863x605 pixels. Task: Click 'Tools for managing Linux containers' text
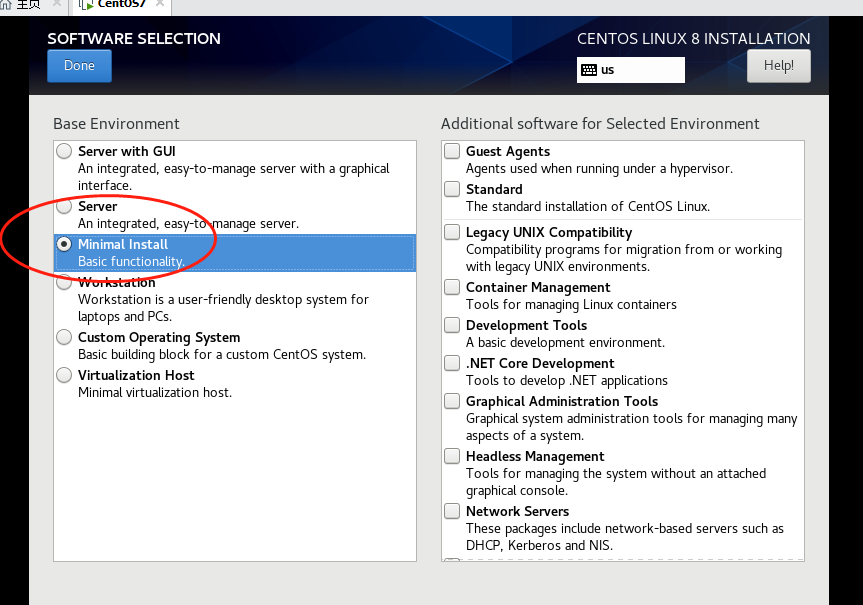point(571,304)
